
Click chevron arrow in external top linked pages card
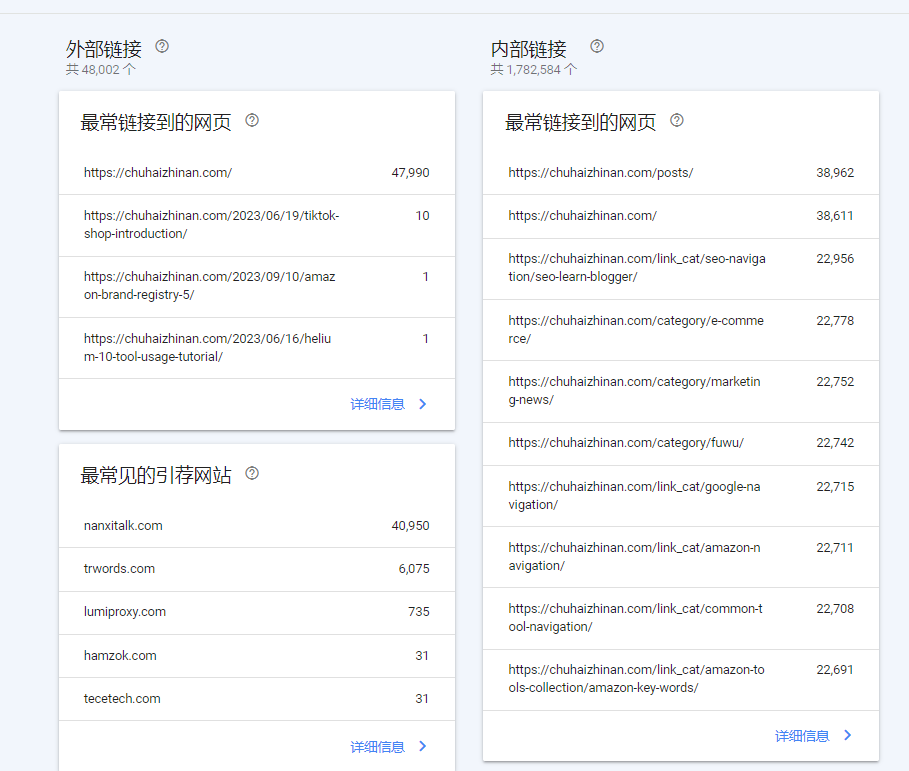(x=423, y=404)
